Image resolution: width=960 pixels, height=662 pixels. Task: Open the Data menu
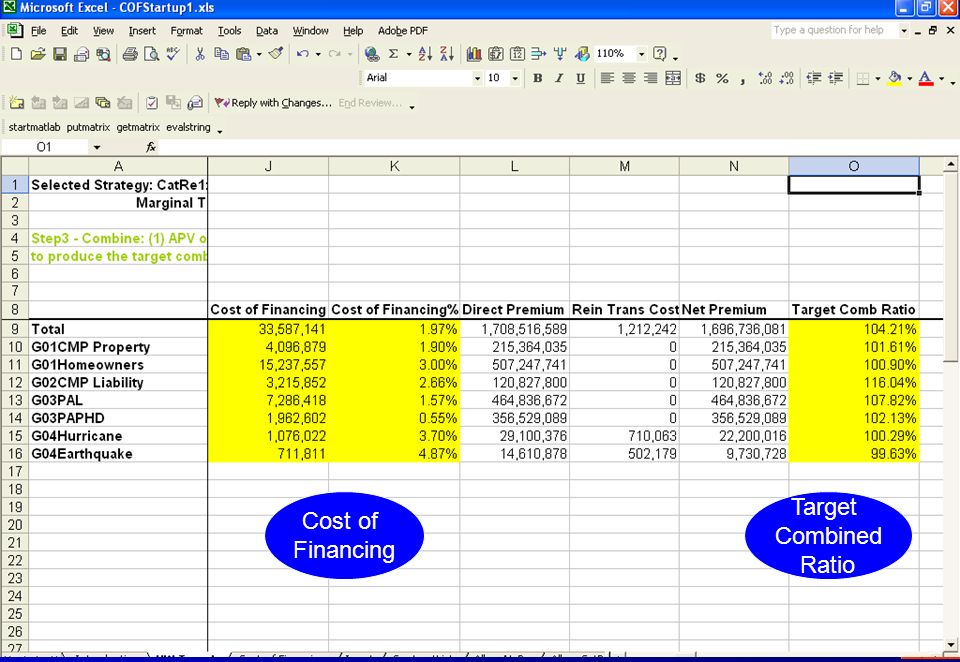[266, 31]
